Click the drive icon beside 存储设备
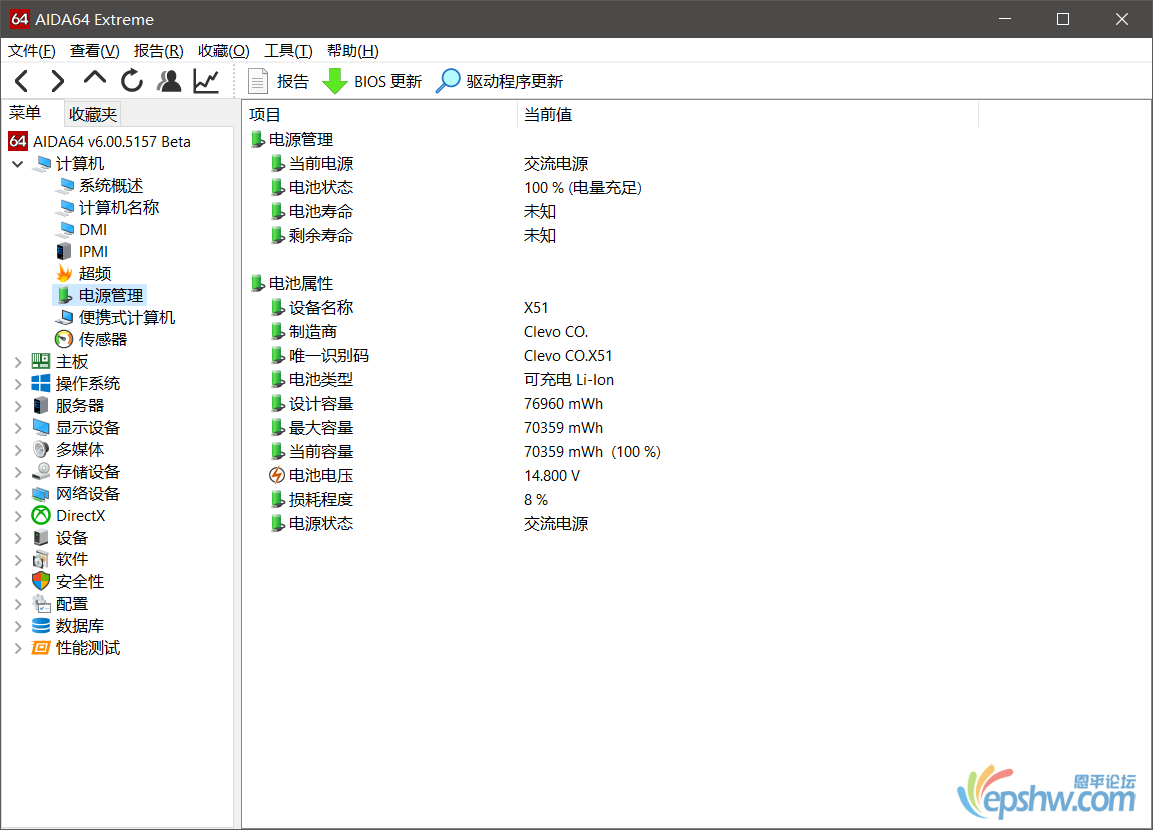 click(41, 471)
